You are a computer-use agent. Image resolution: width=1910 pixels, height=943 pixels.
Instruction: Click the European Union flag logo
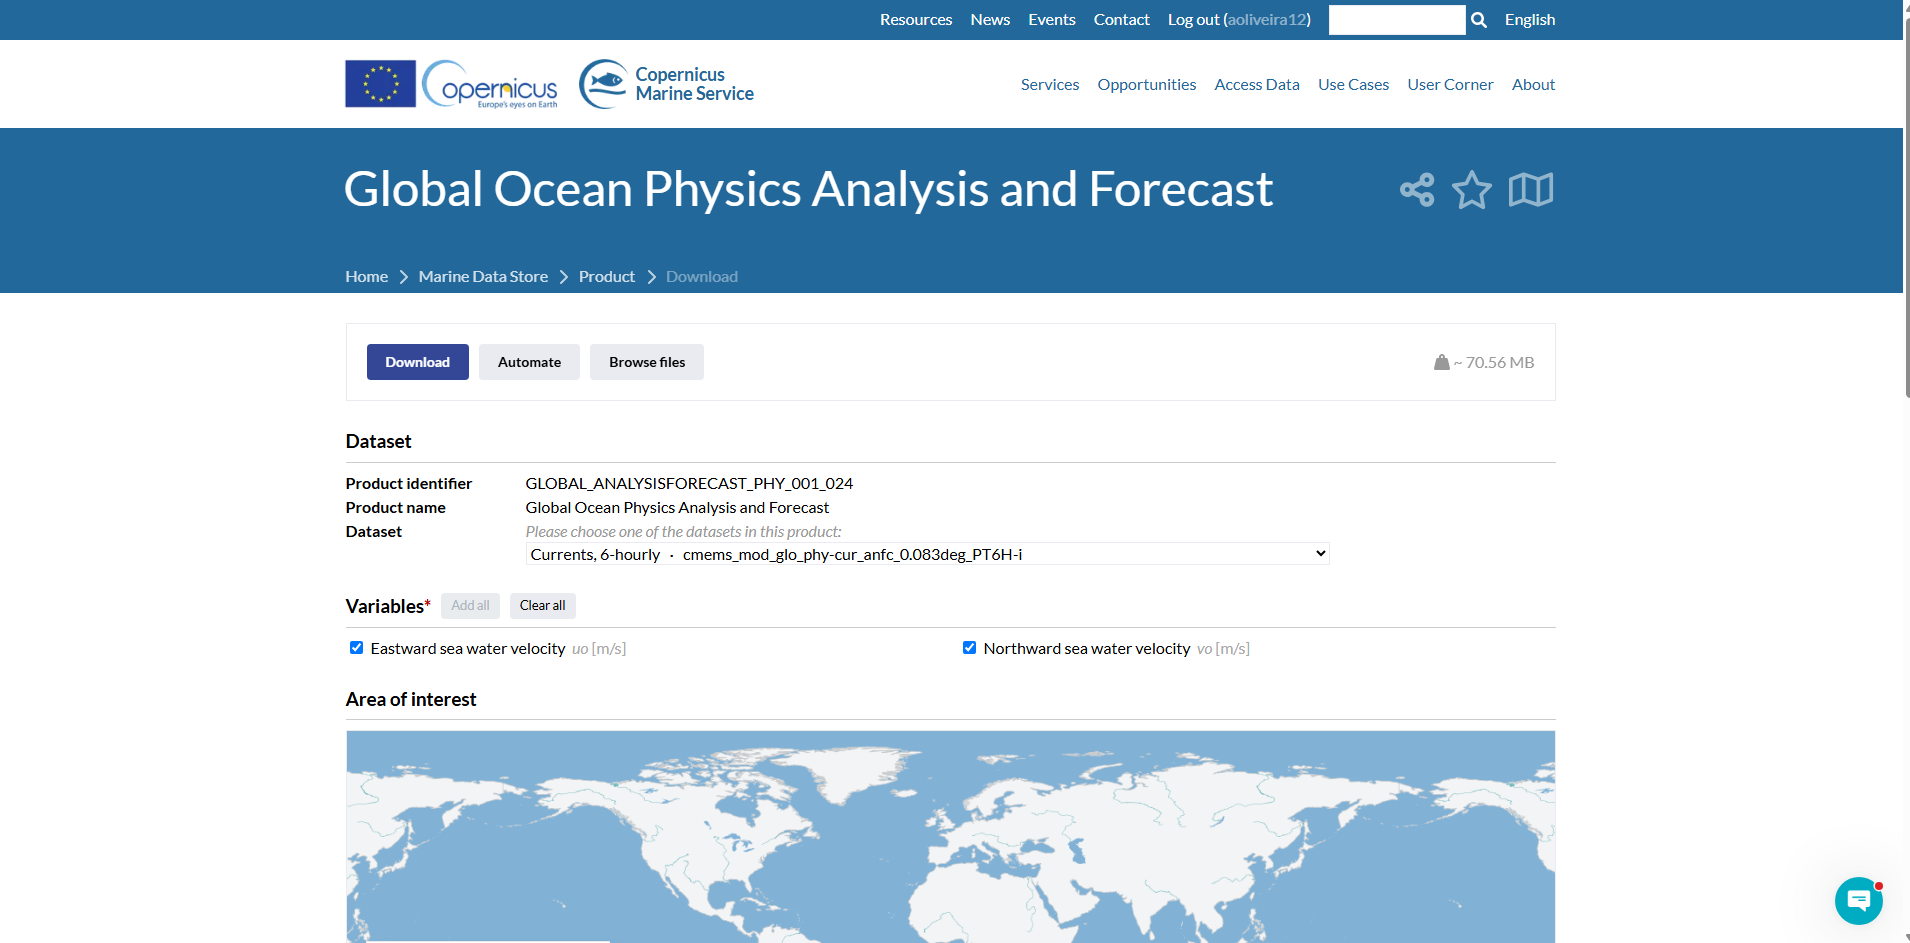click(x=380, y=84)
